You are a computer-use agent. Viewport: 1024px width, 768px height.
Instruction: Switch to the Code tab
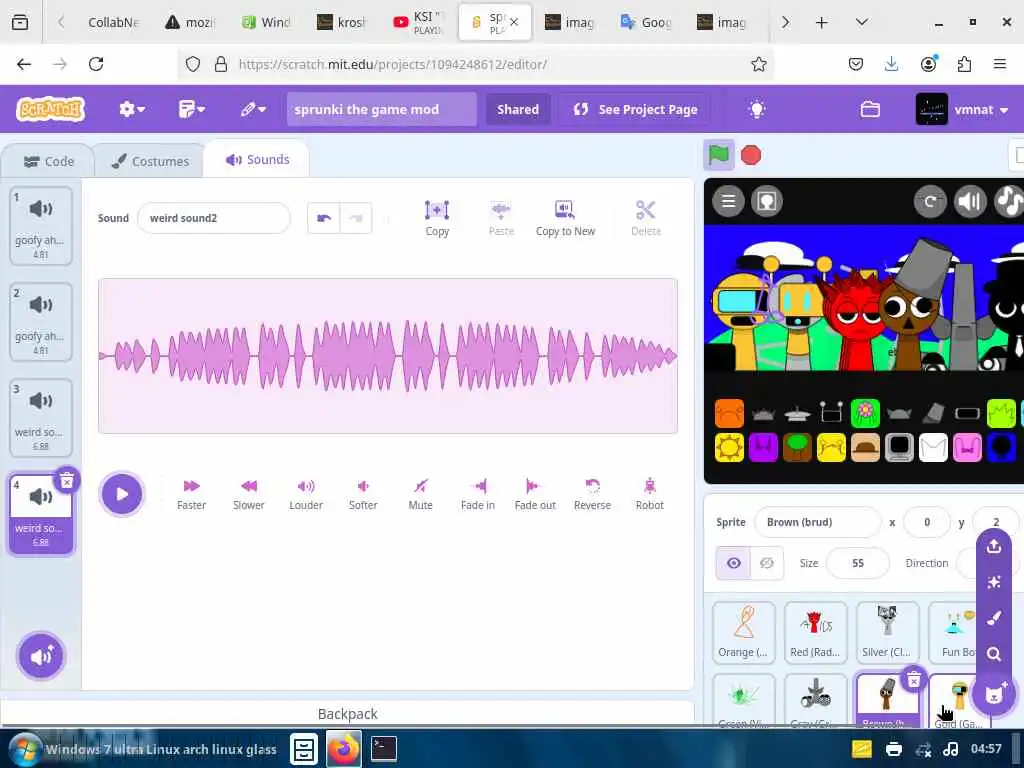(48, 161)
